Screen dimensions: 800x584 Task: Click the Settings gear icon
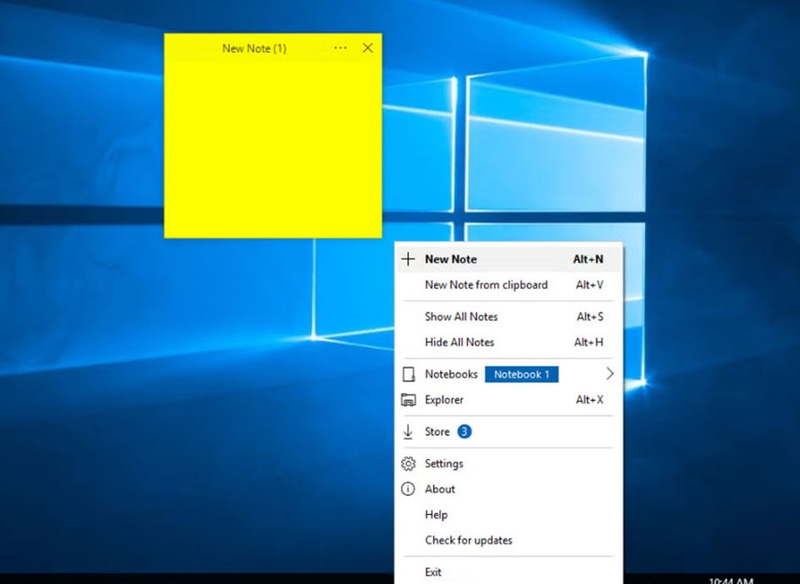tap(408, 464)
